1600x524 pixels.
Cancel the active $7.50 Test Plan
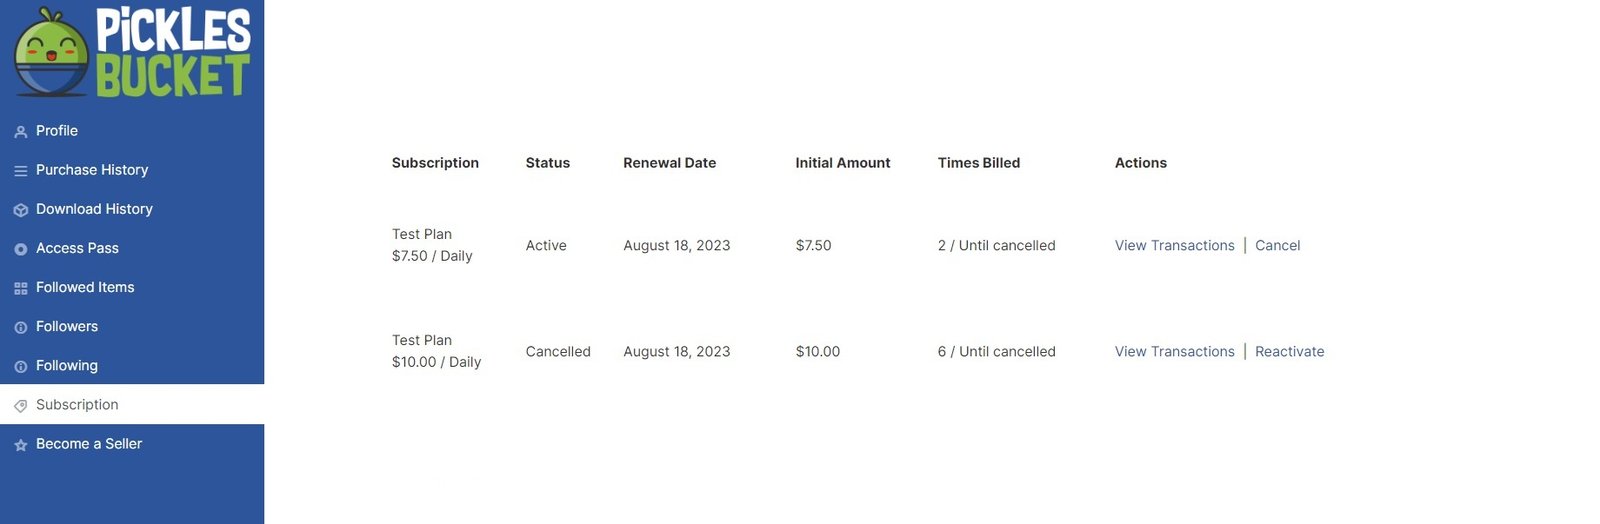coord(1277,245)
